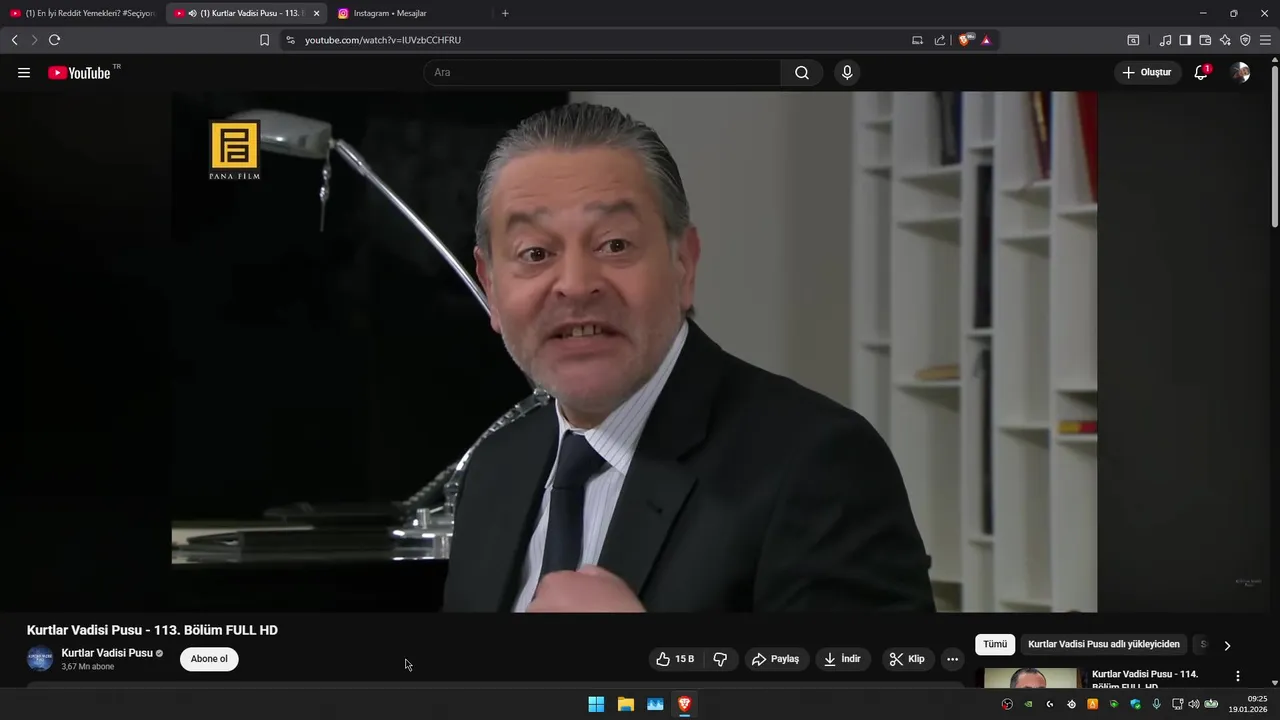Open volume speaker tray icon
The image size is (1280, 720).
[x=1193, y=704]
